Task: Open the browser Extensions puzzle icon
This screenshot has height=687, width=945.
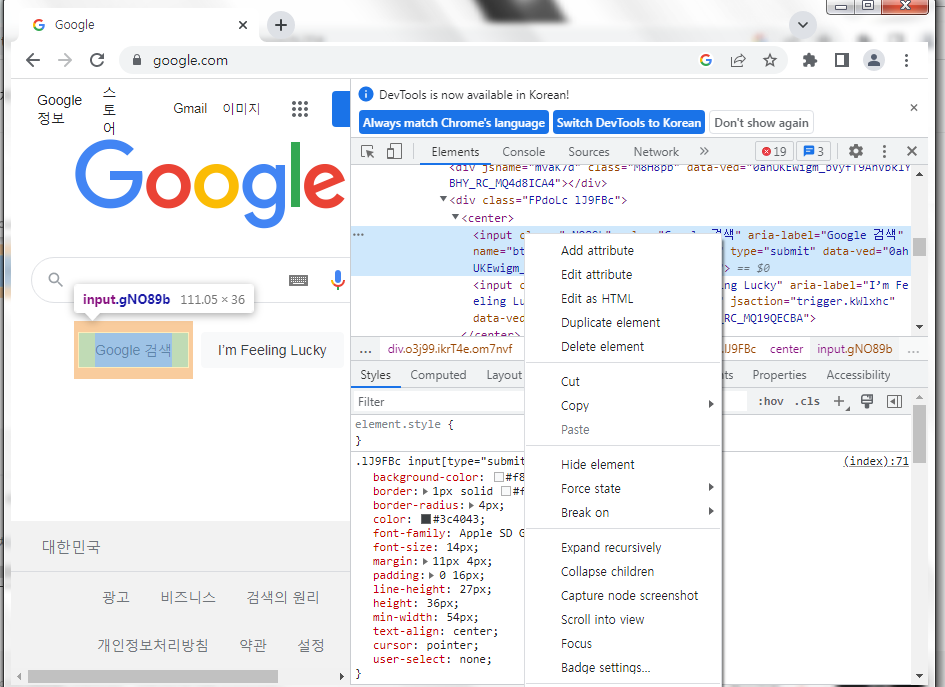Action: pyautogui.click(x=809, y=60)
